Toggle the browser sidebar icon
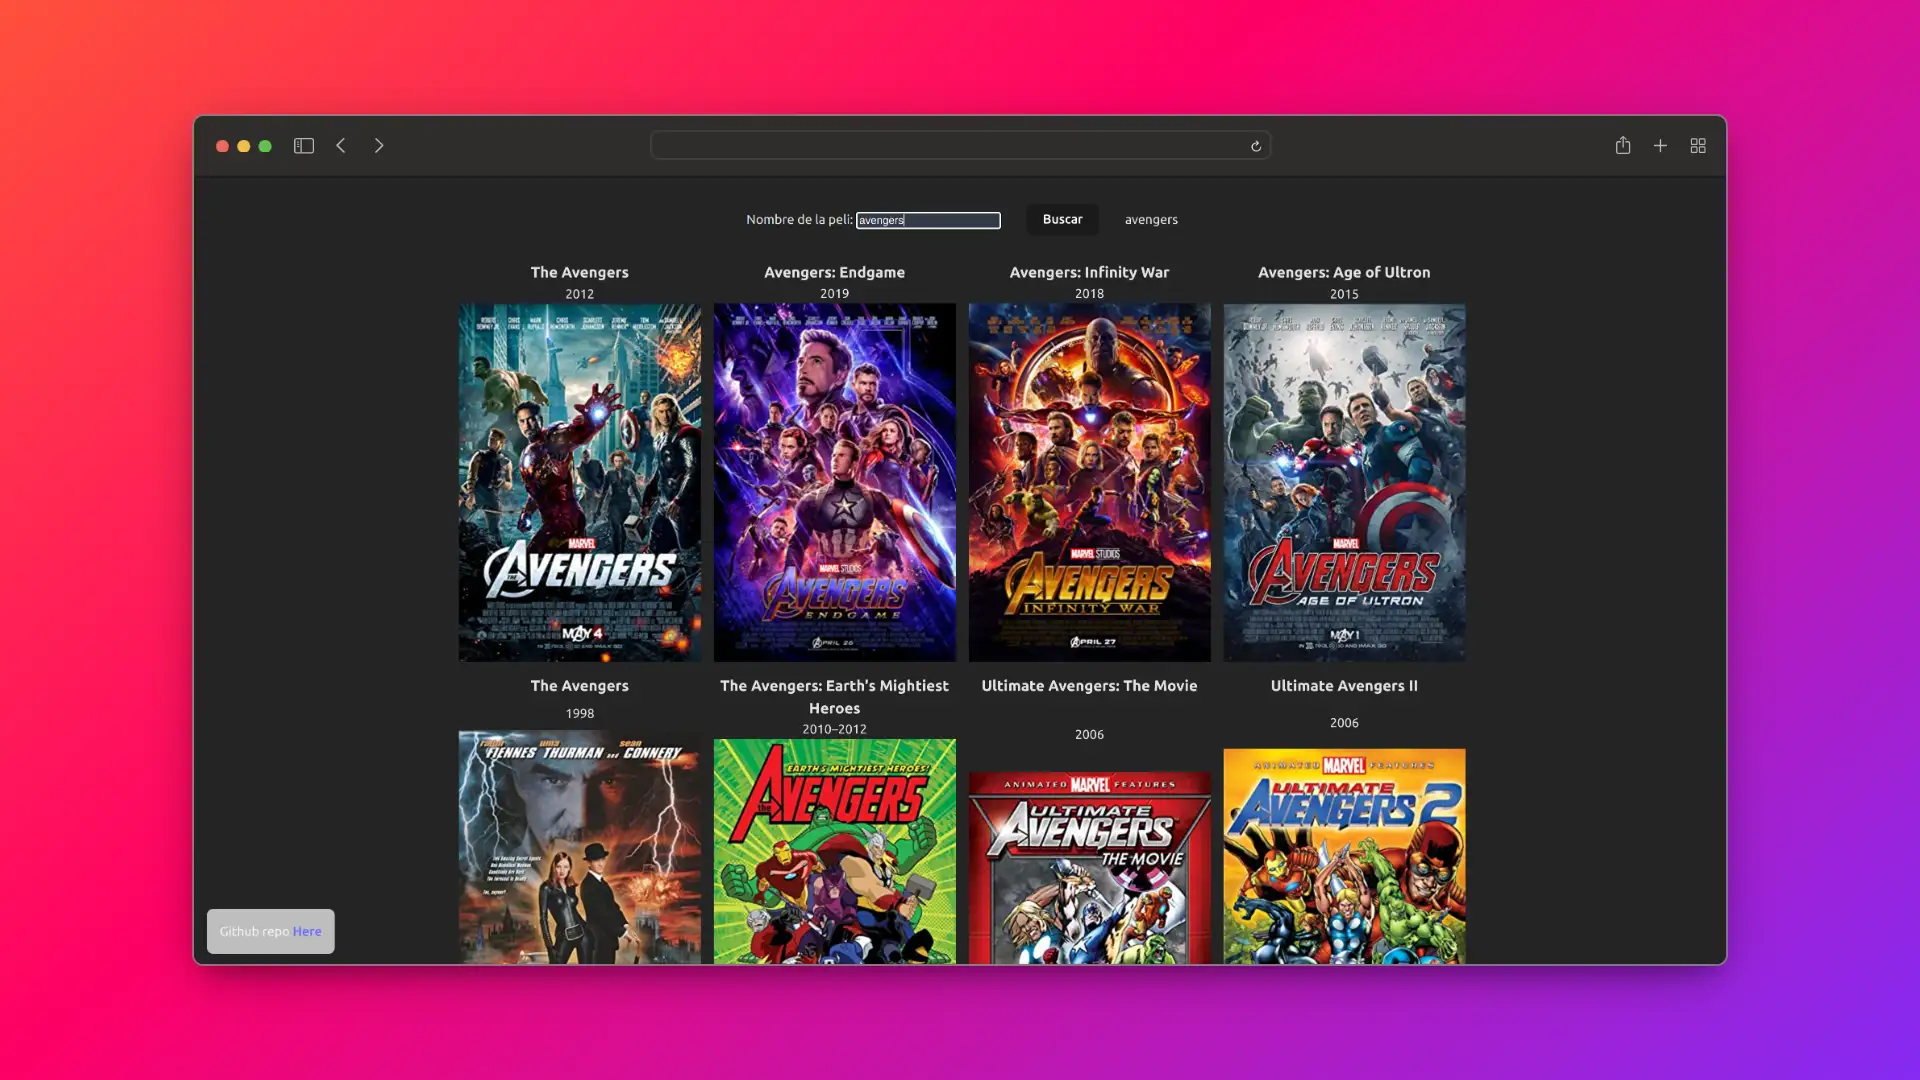 point(304,146)
